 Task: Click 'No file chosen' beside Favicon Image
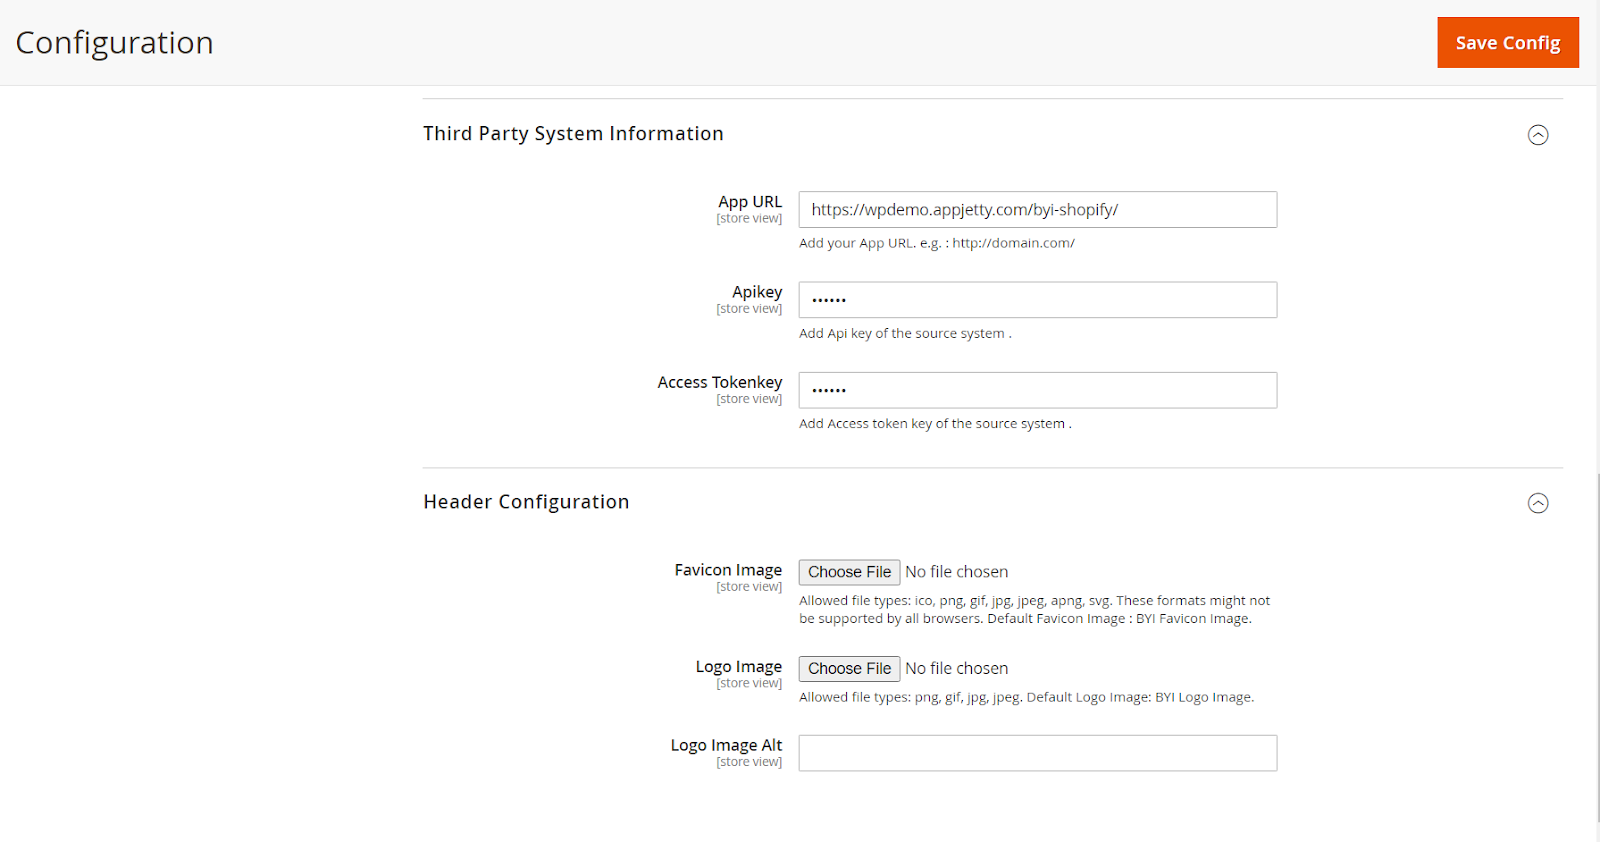tap(956, 572)
